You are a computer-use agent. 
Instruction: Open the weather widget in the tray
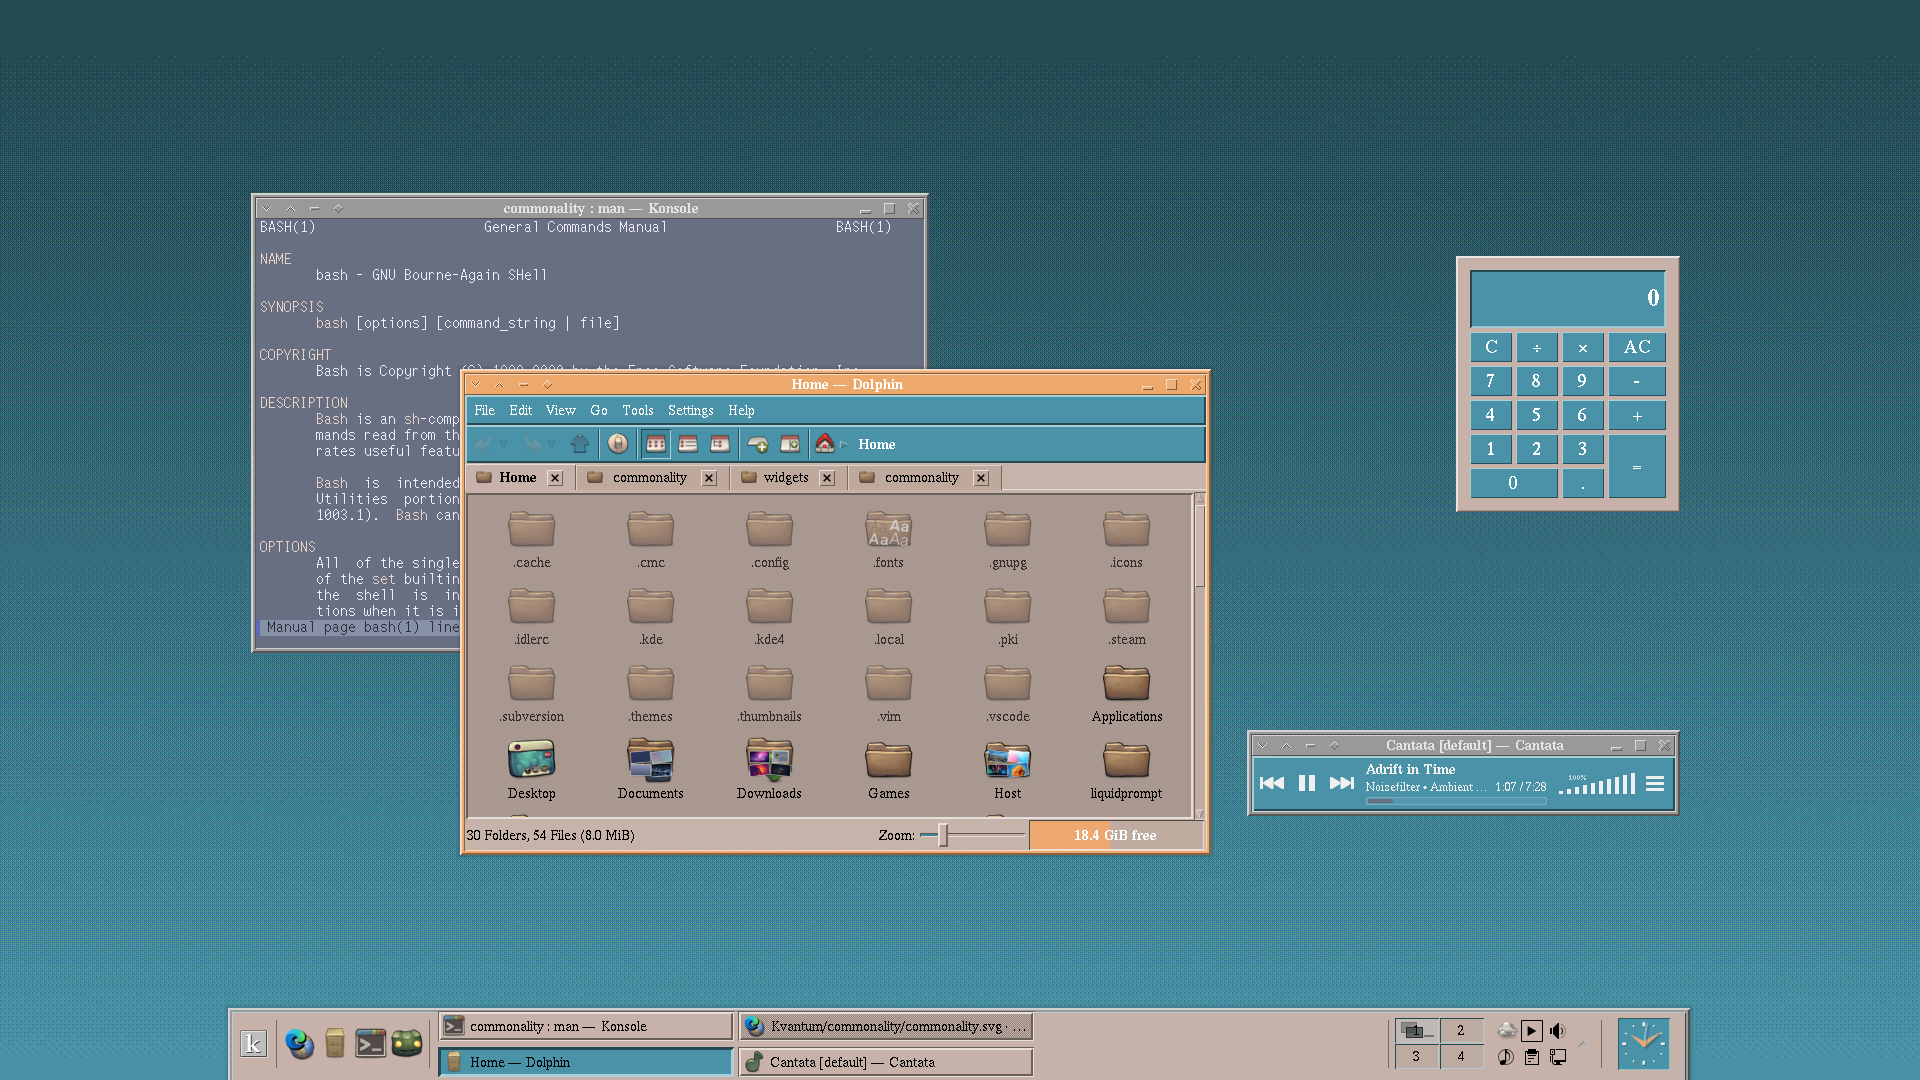coord(1507,1031)
